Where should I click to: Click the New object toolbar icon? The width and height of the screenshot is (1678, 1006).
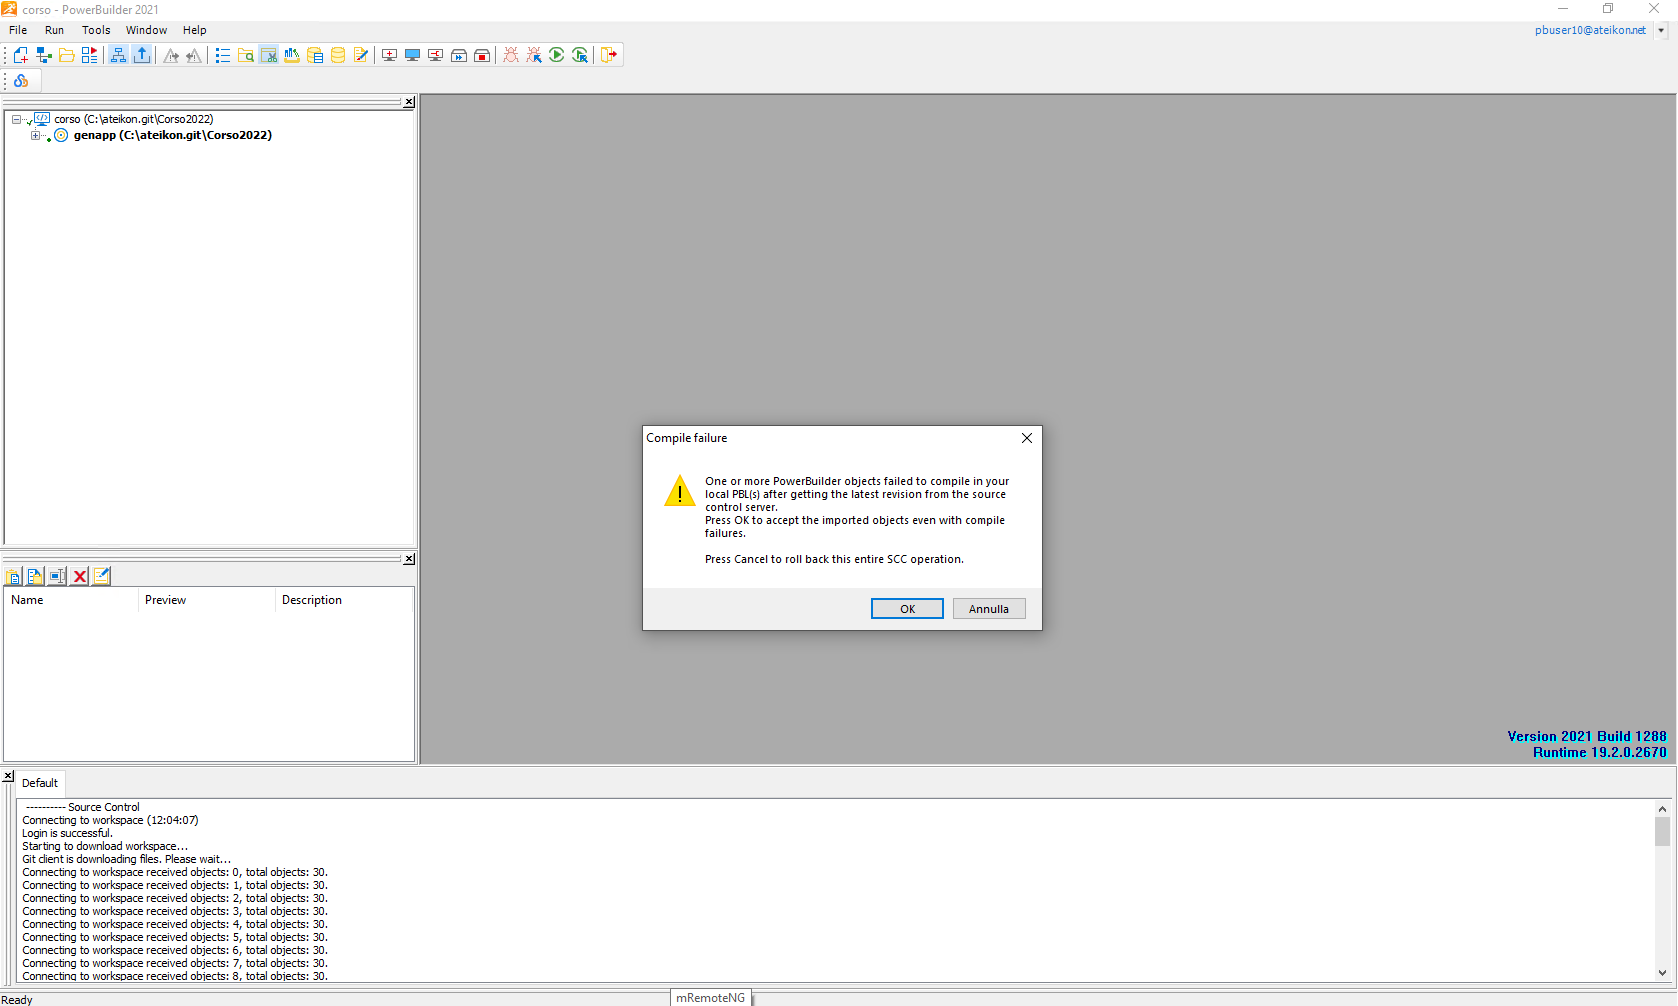coord(20,55)
